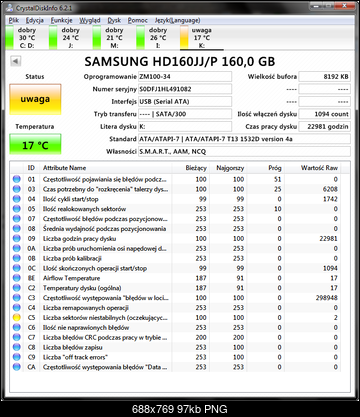This screenshot has width=360, height=417.
Task: Click the blue status icon for attribute C6
Action: (x=16, y=327)
